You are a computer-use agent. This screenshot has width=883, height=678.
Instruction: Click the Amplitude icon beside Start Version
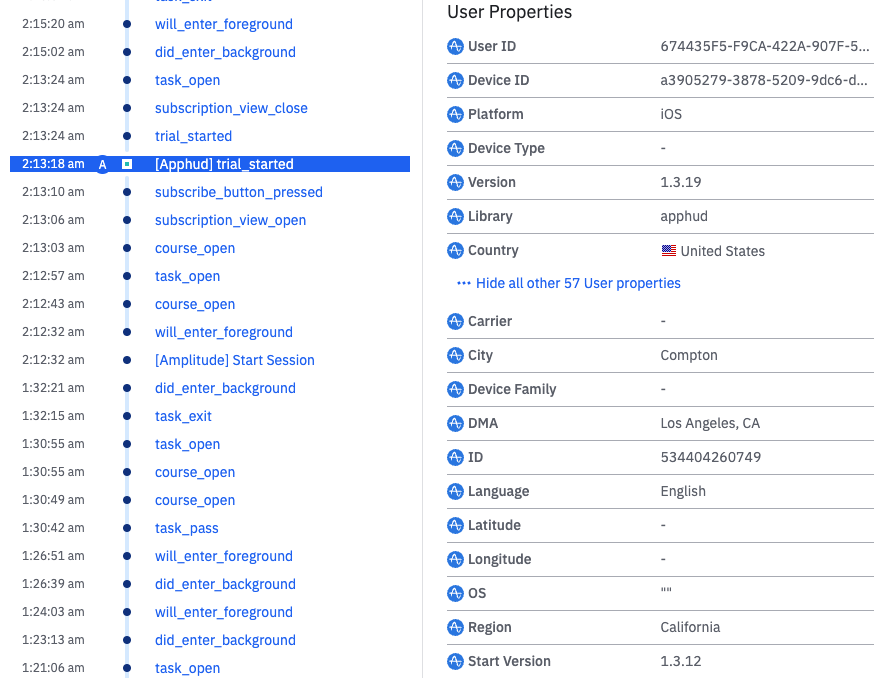click(x=456, y=661)
